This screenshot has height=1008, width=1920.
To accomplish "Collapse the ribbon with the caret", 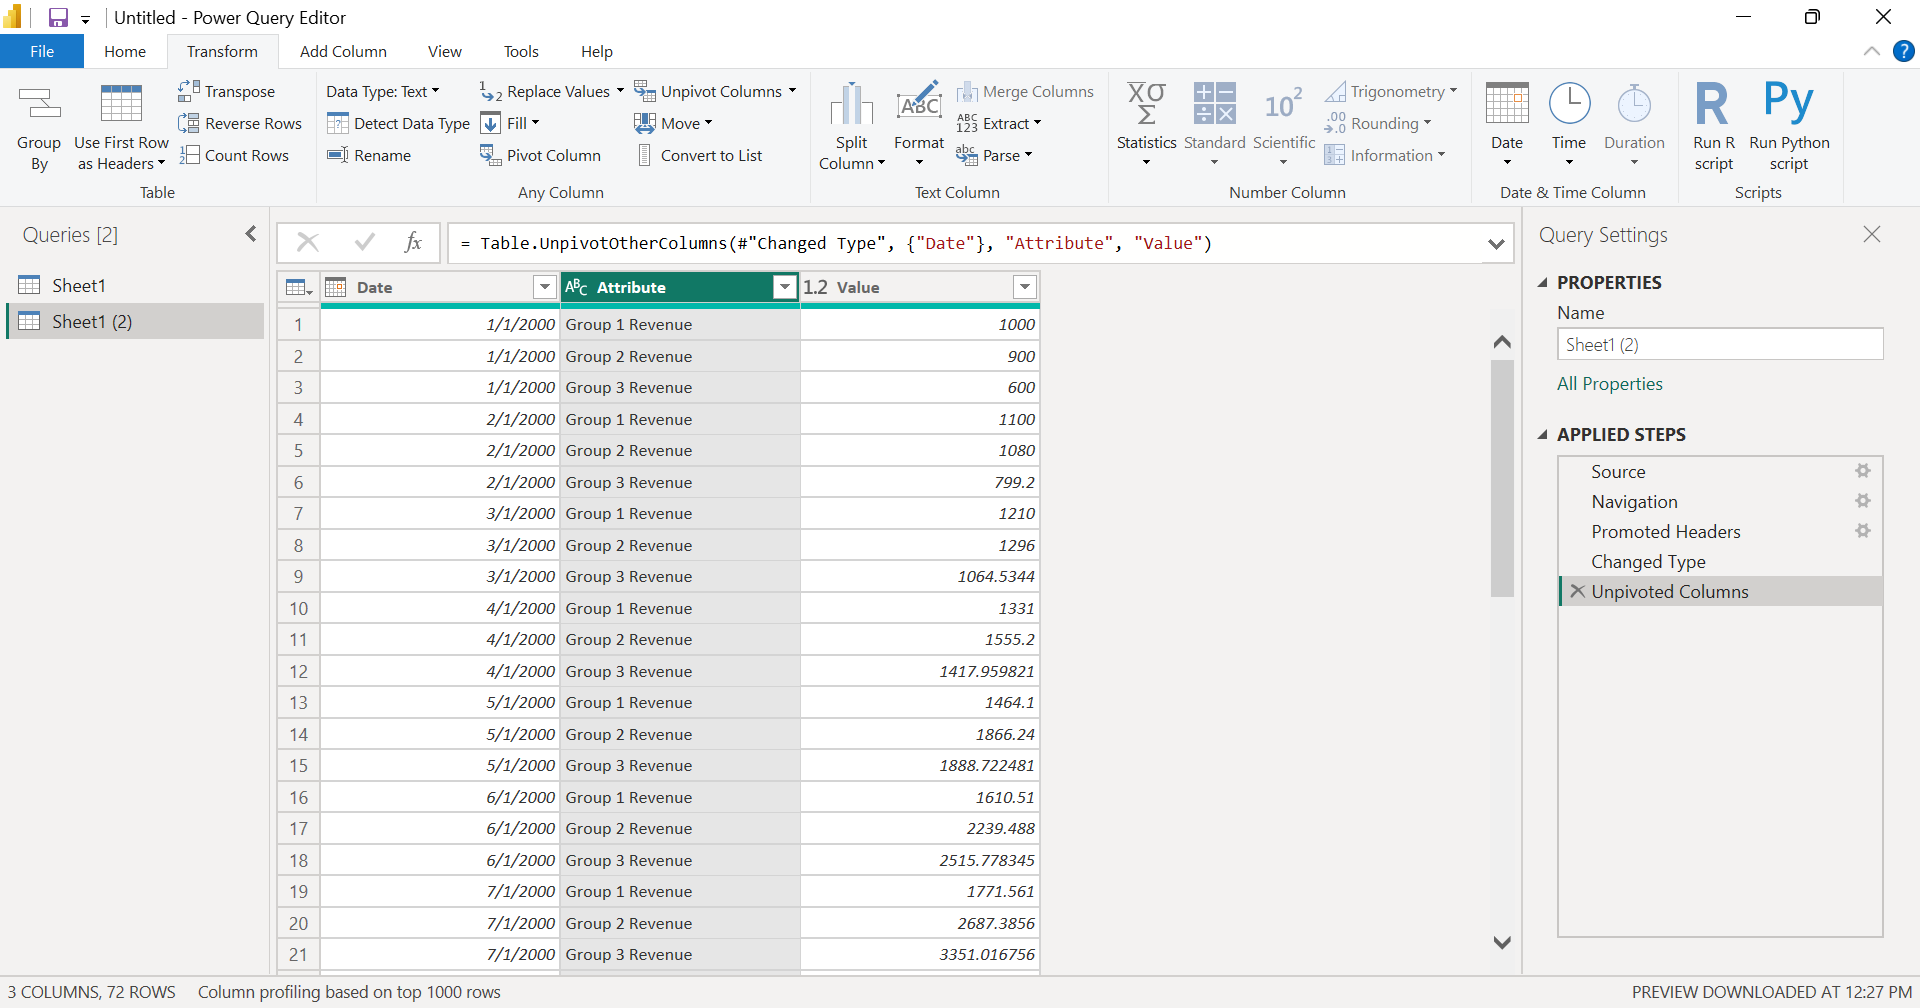I will [x=1872, y=51].
